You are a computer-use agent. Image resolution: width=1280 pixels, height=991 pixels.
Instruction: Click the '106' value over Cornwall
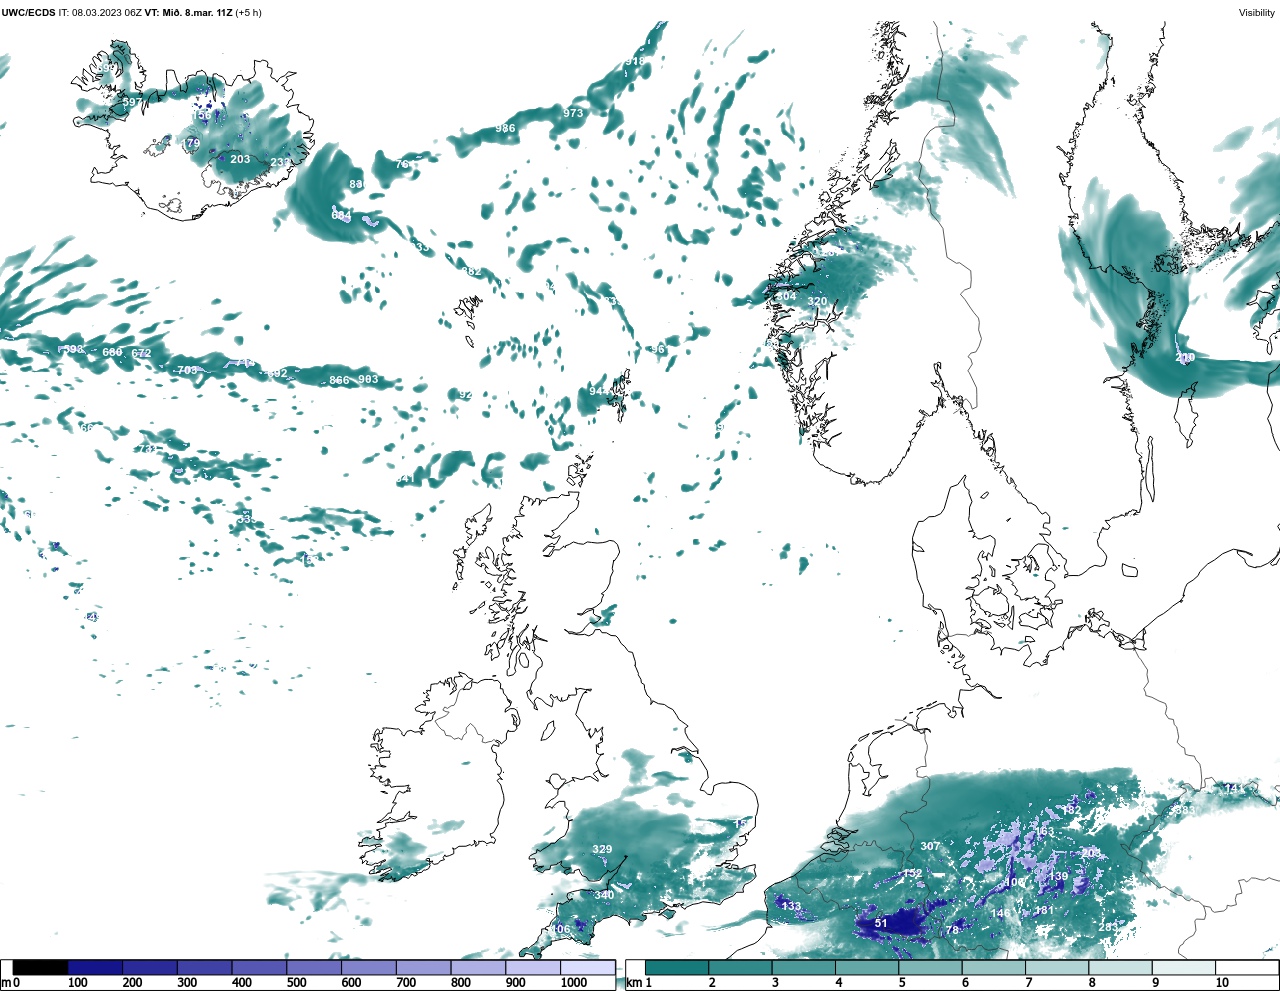[560, 929]
